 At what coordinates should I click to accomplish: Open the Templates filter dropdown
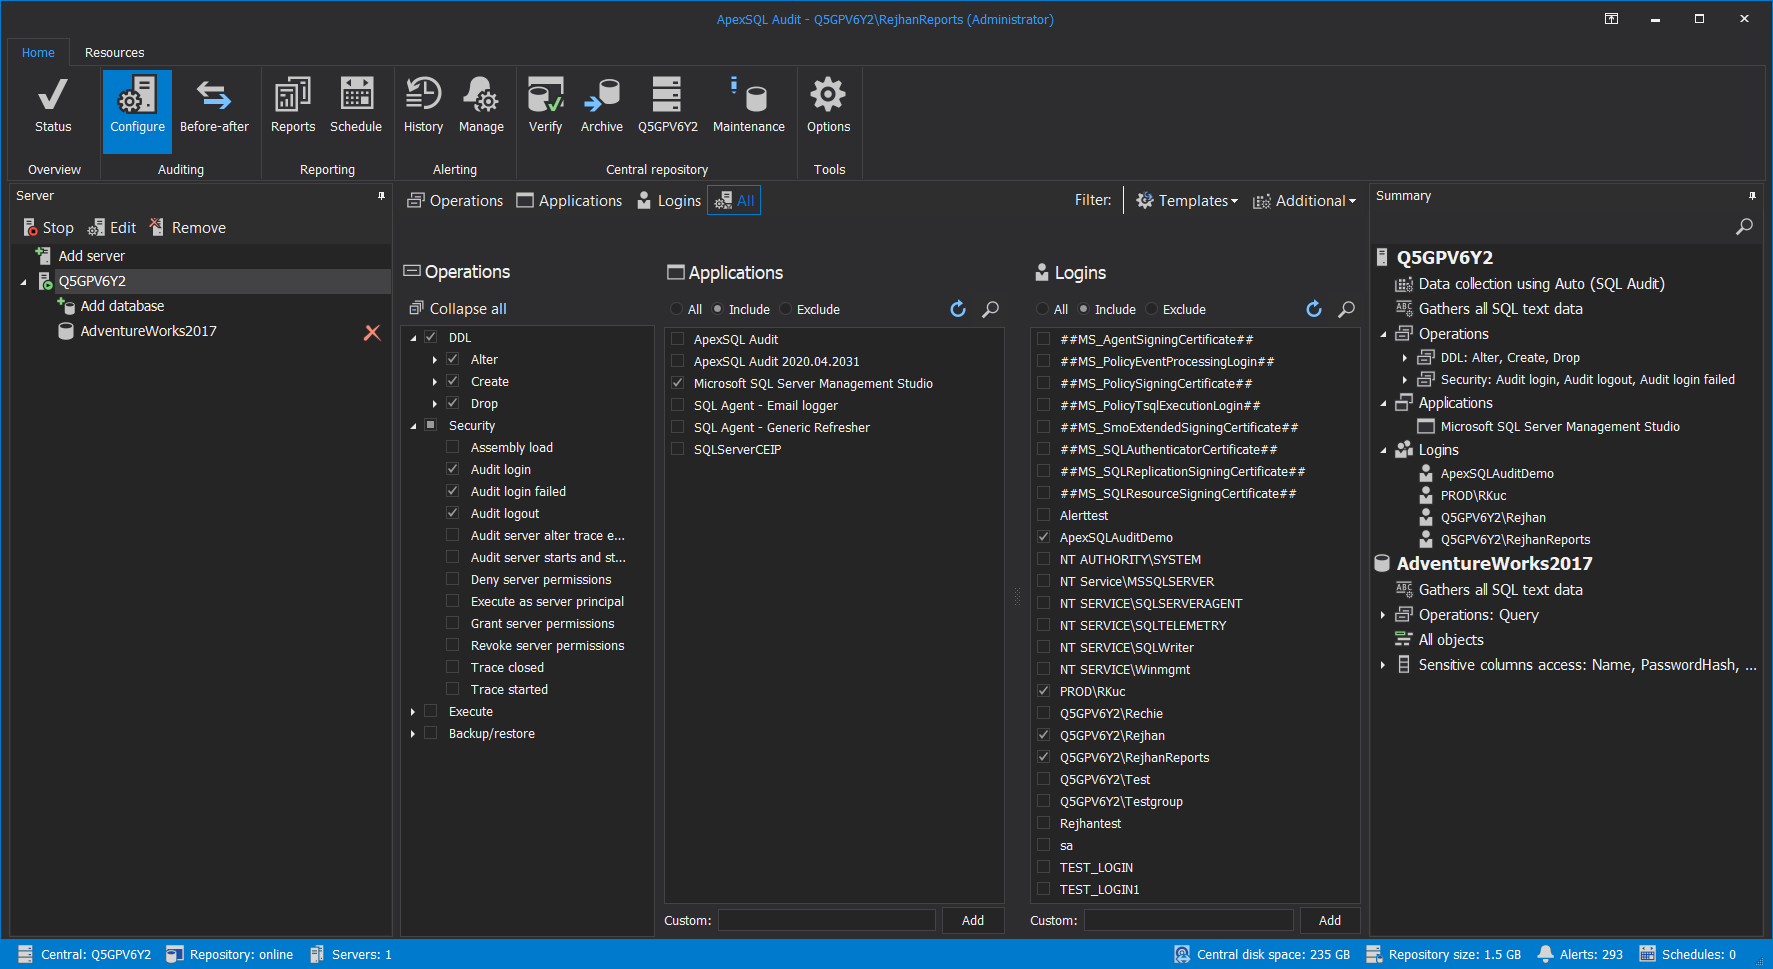point(1187,201)
